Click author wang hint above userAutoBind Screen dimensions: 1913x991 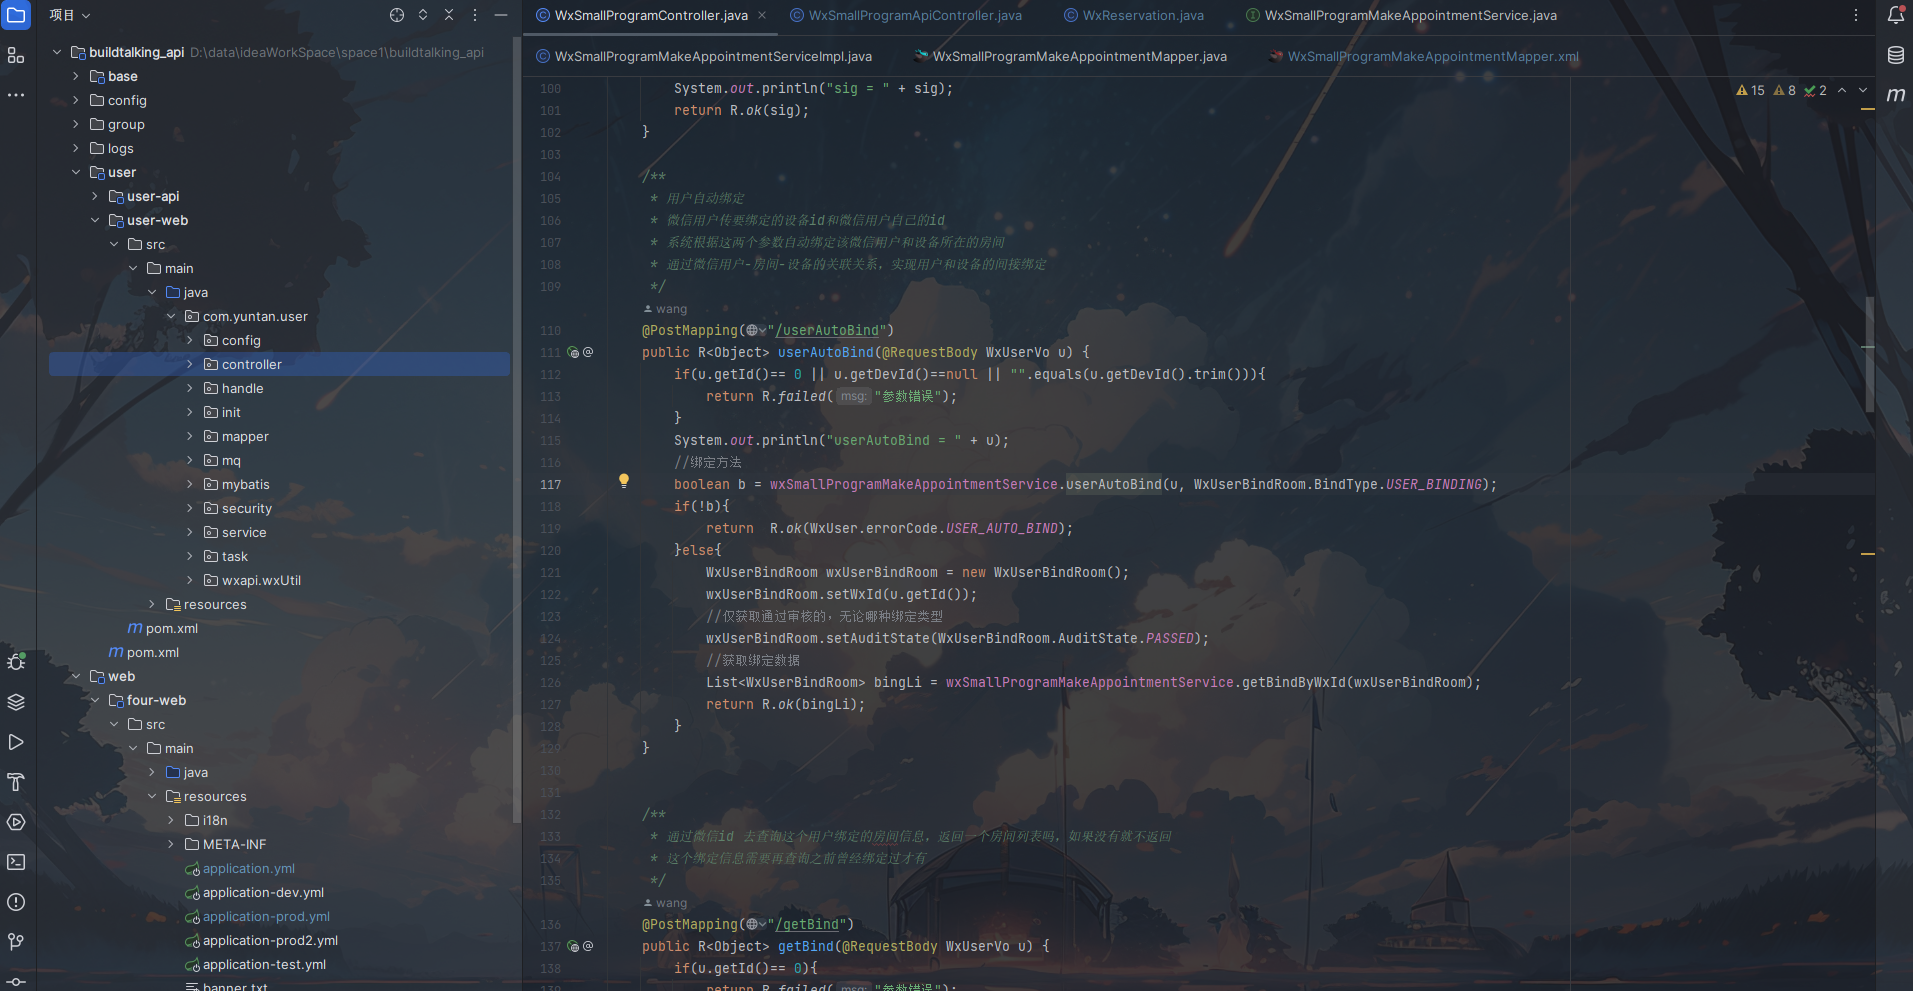665,309
